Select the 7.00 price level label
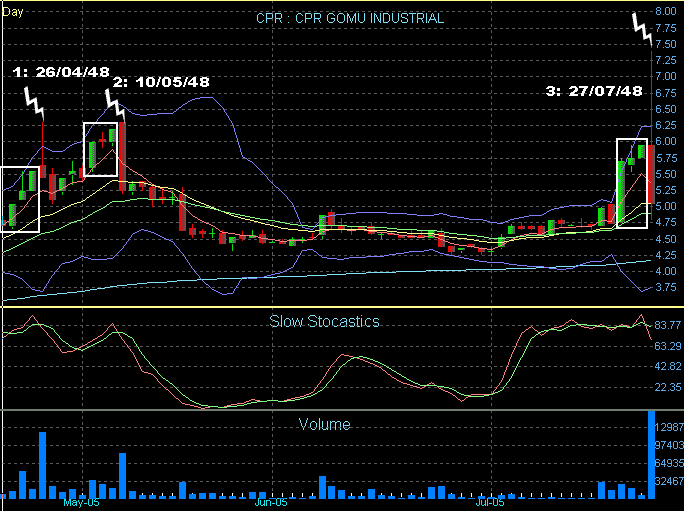684x511 pixels. pos(666,76)
